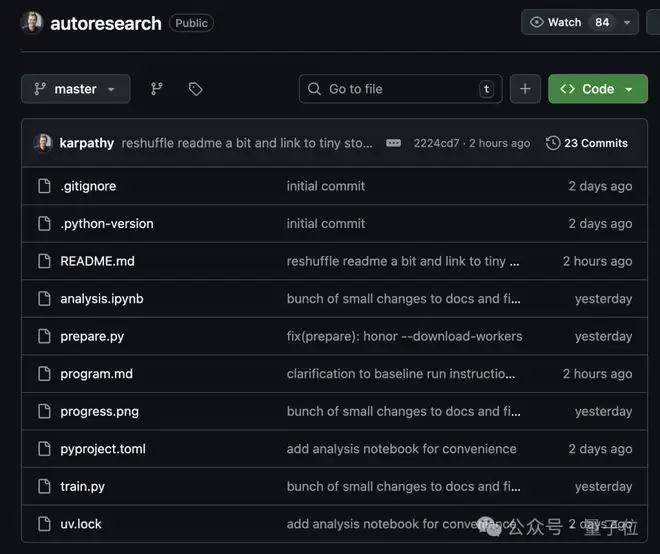660x554 pixels.
Task: Open the Watch options dropdown arrow
Action: click(x=627, y=22)
